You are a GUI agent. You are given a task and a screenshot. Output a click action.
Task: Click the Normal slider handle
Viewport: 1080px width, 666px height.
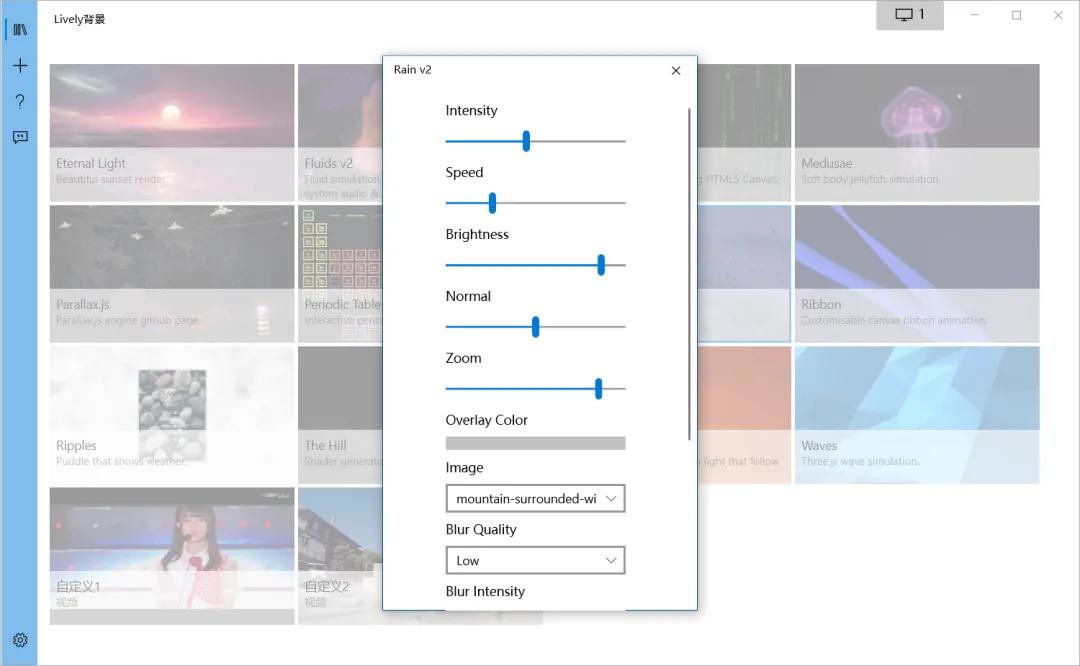[536, 327]
